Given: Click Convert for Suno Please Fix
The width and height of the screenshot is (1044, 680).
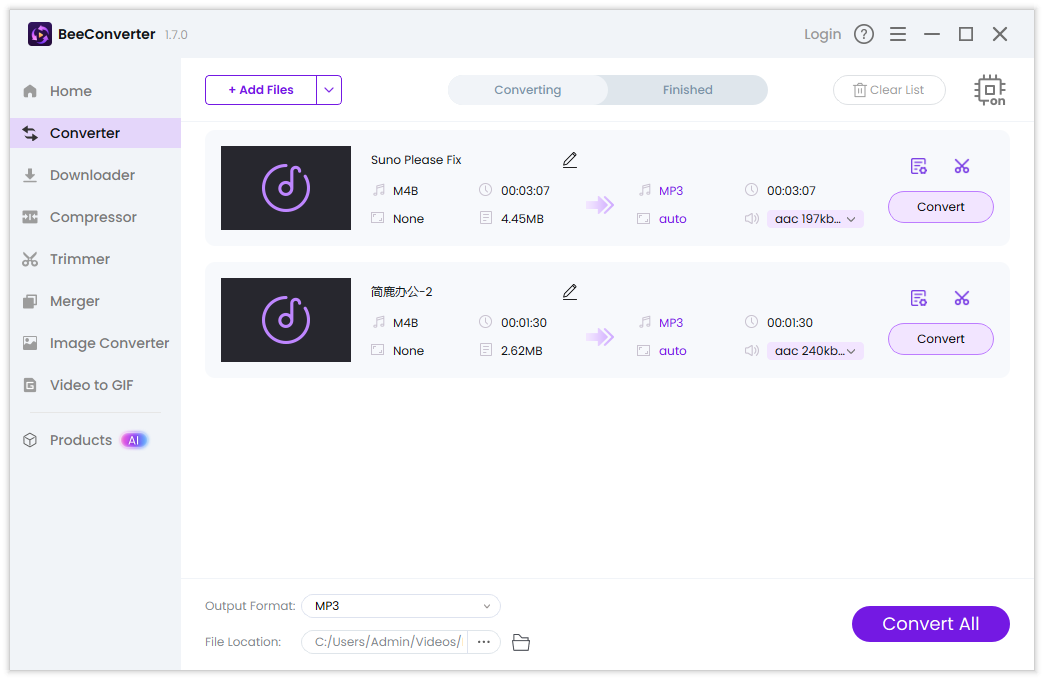Looking at the screenshot, I should tap(941, 207).
